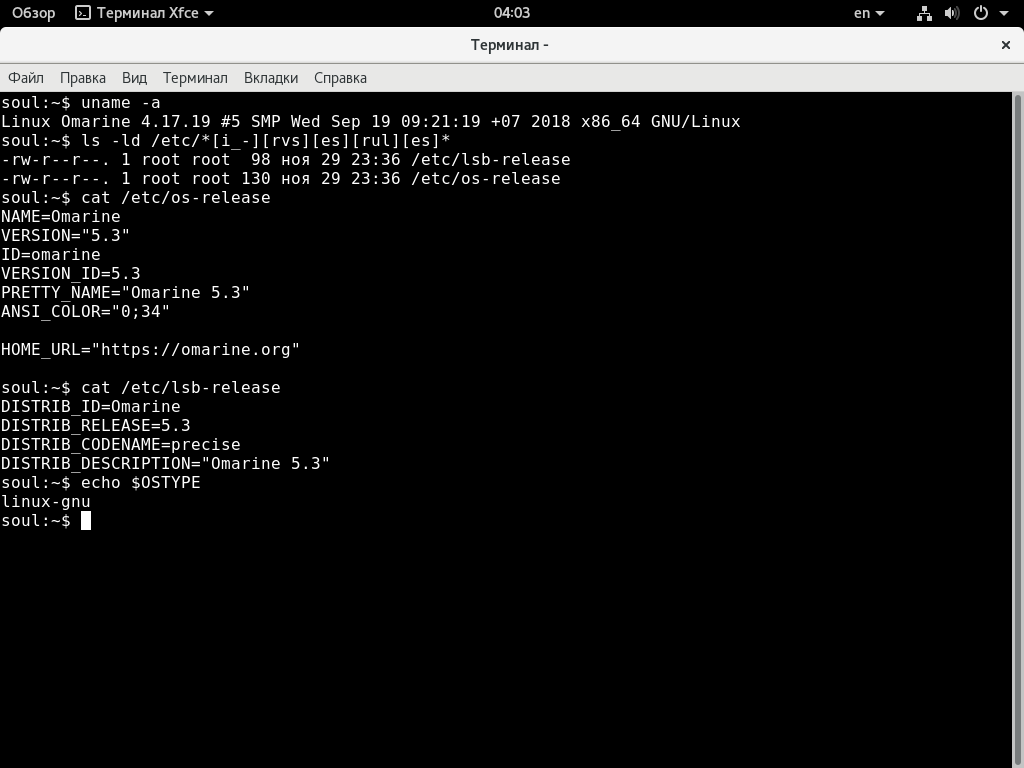The height and width of the screenshot is (768, 1024).
Task: Open the Вкладки menu
Action: point(271,78)
